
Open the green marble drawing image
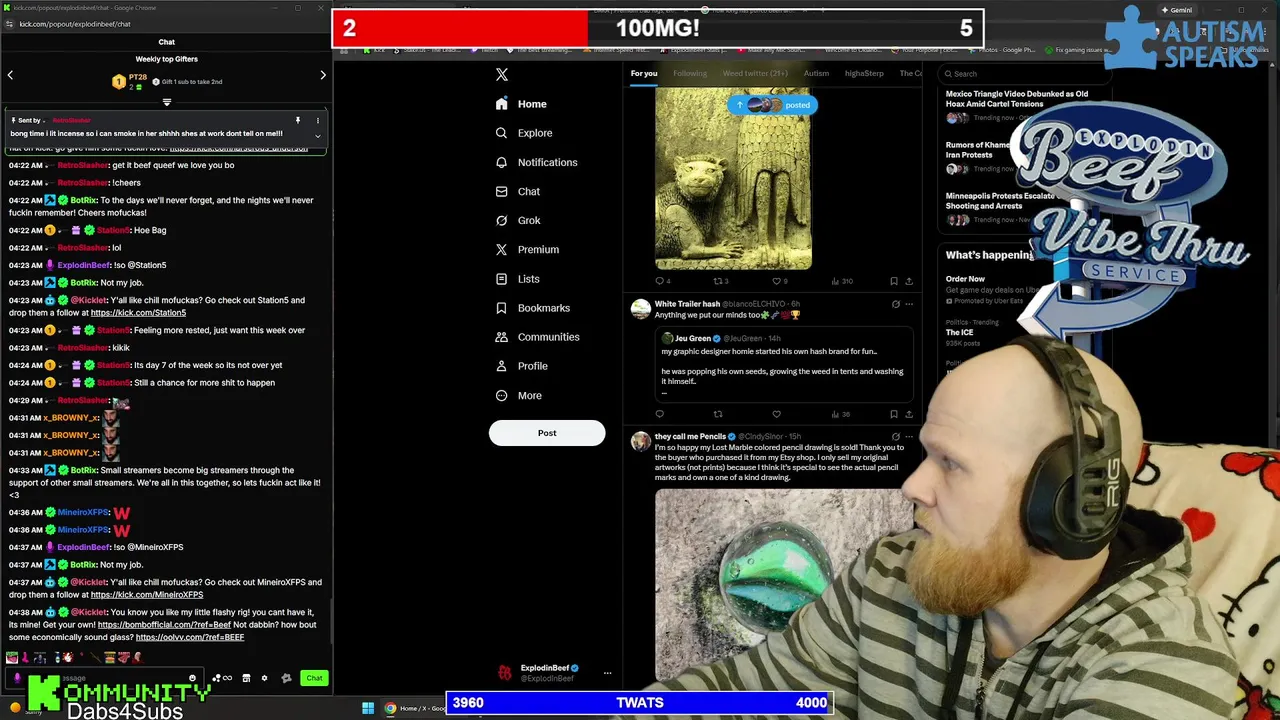point(785,585)
